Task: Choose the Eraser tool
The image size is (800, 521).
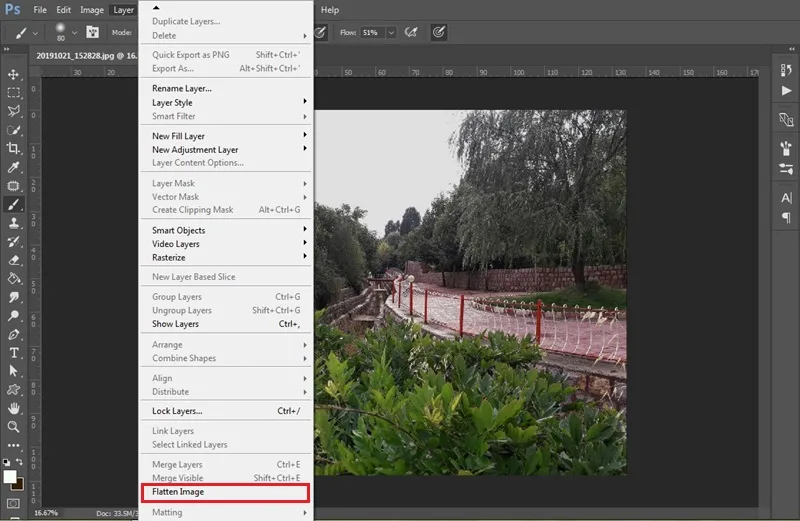Action: pos(13,260)
